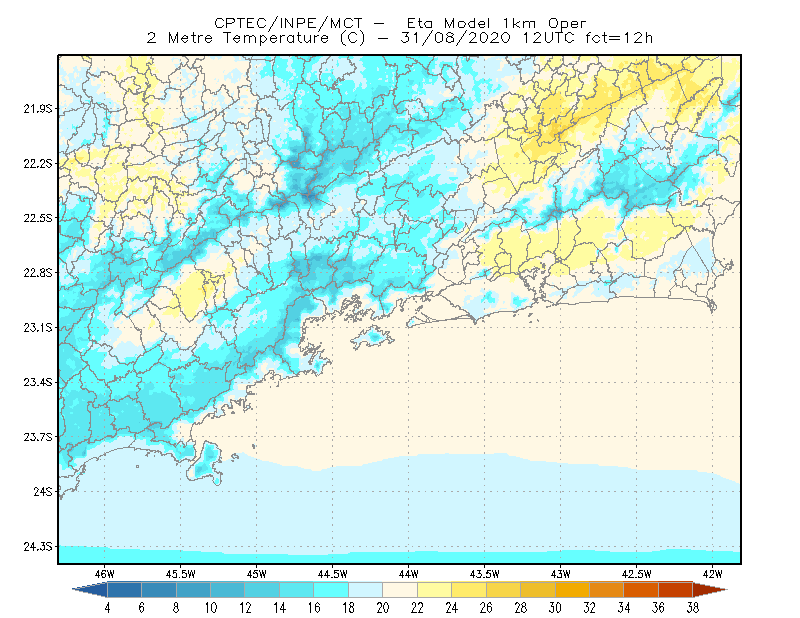Click the 24.3S latitude label
Image resolution: width=800 pixels, height=618 pixels.
point(38,547)
